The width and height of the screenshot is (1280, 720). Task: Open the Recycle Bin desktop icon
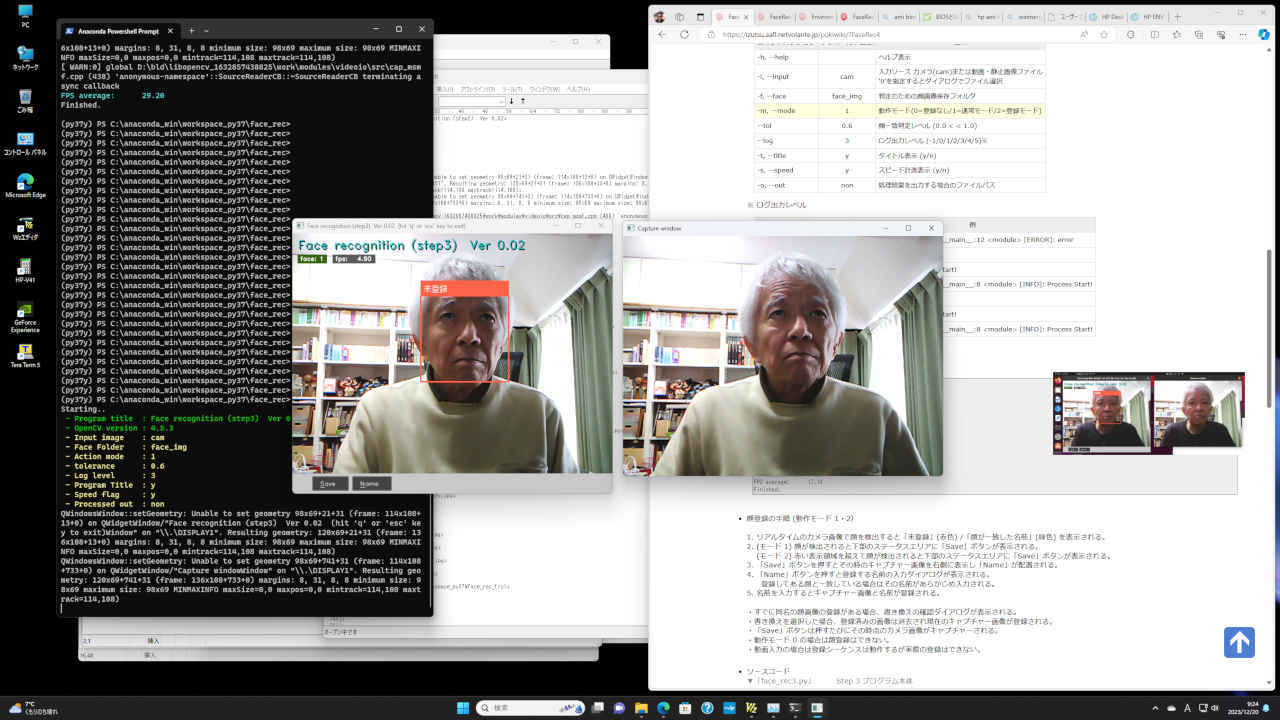click(25, 100)
